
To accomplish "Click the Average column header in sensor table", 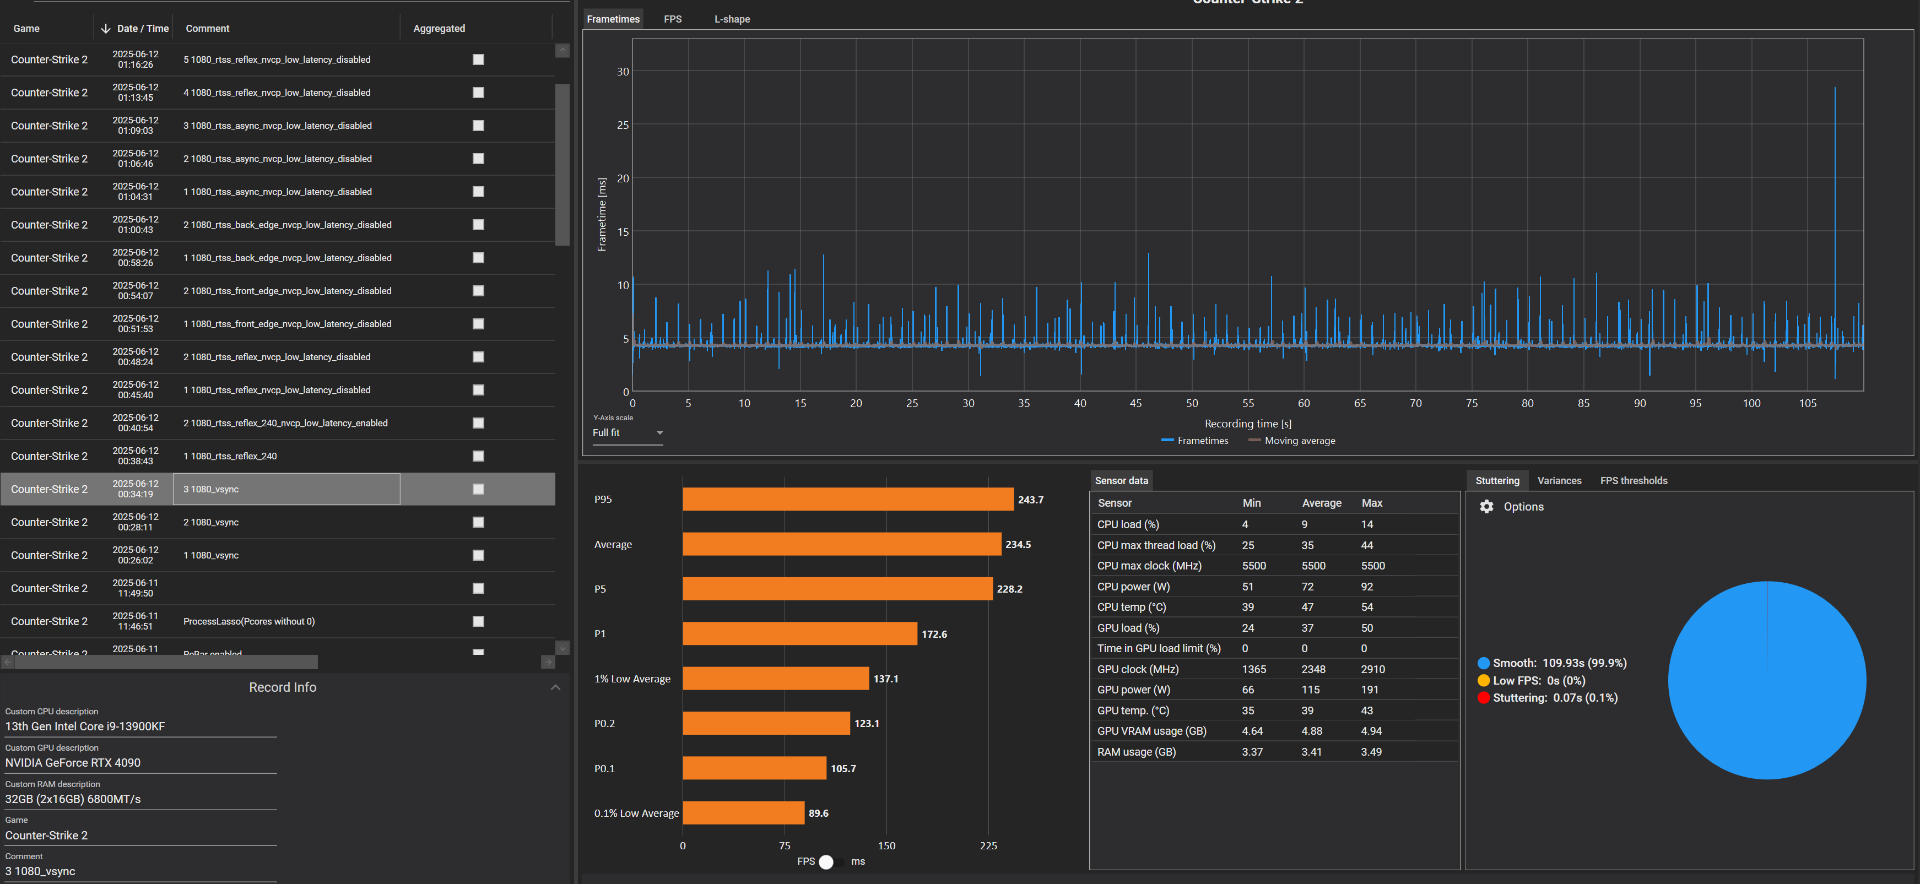I will point(1321,503).
